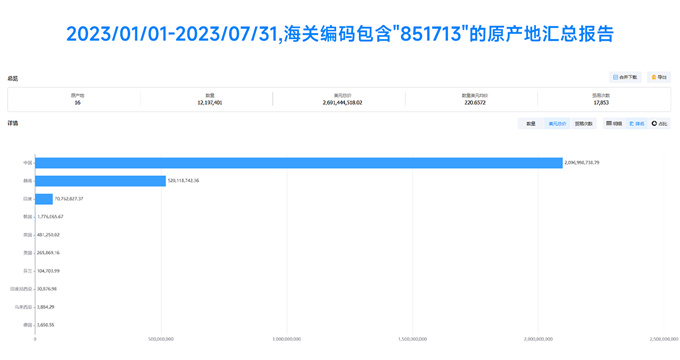Click the orange export (导出) icon
The width and height of the screenshot is (680, 360).
[x=654, y=77]
